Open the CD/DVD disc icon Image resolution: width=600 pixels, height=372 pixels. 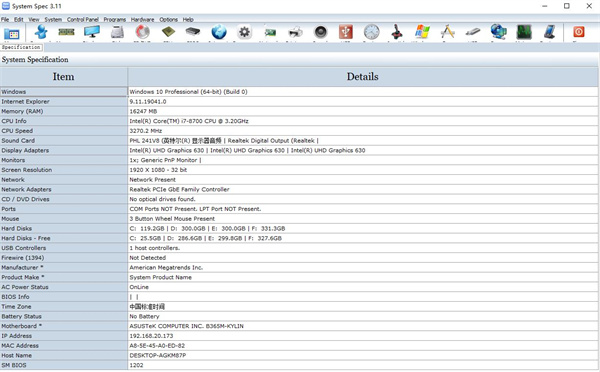tap(142, 32)
